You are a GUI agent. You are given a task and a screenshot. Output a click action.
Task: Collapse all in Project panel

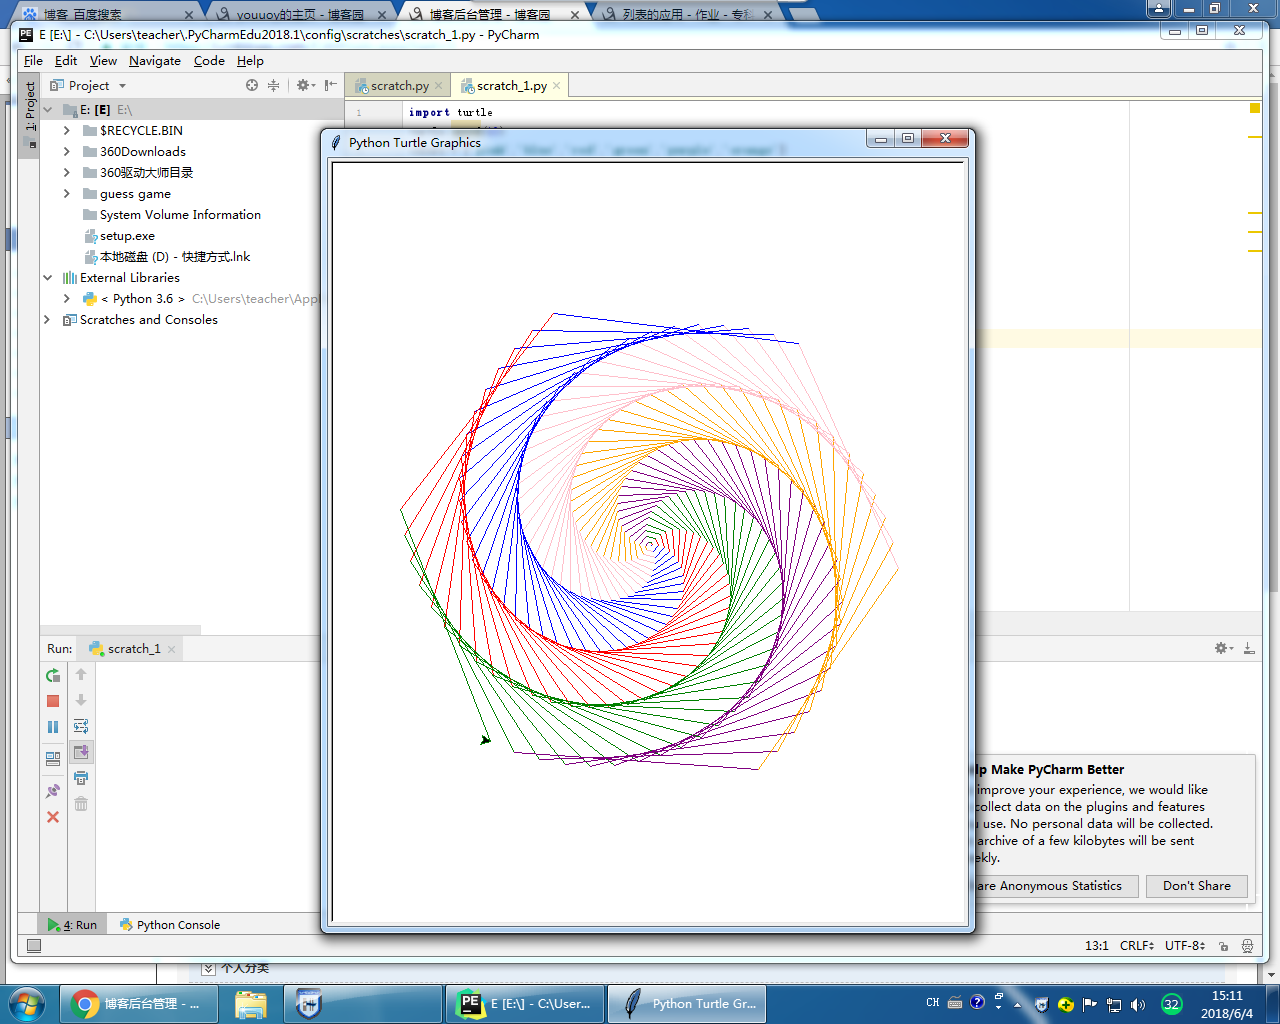click(273, 86)
